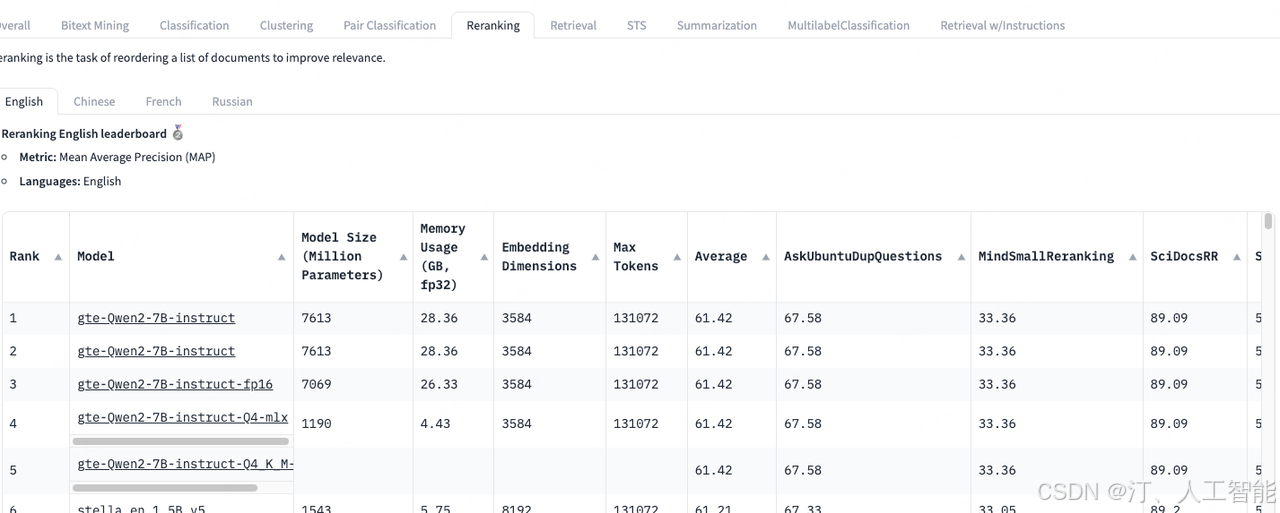
Task: Open stella_en_1.5B_v5 model link
Action: coord(141,508)
